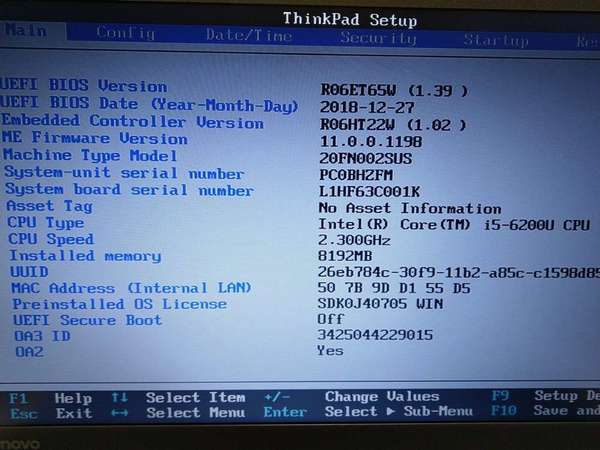The height and width of the screenshot is (450, 600).
Task: Click Select Sub-Menu label in footer
Action: pos(398,411)
